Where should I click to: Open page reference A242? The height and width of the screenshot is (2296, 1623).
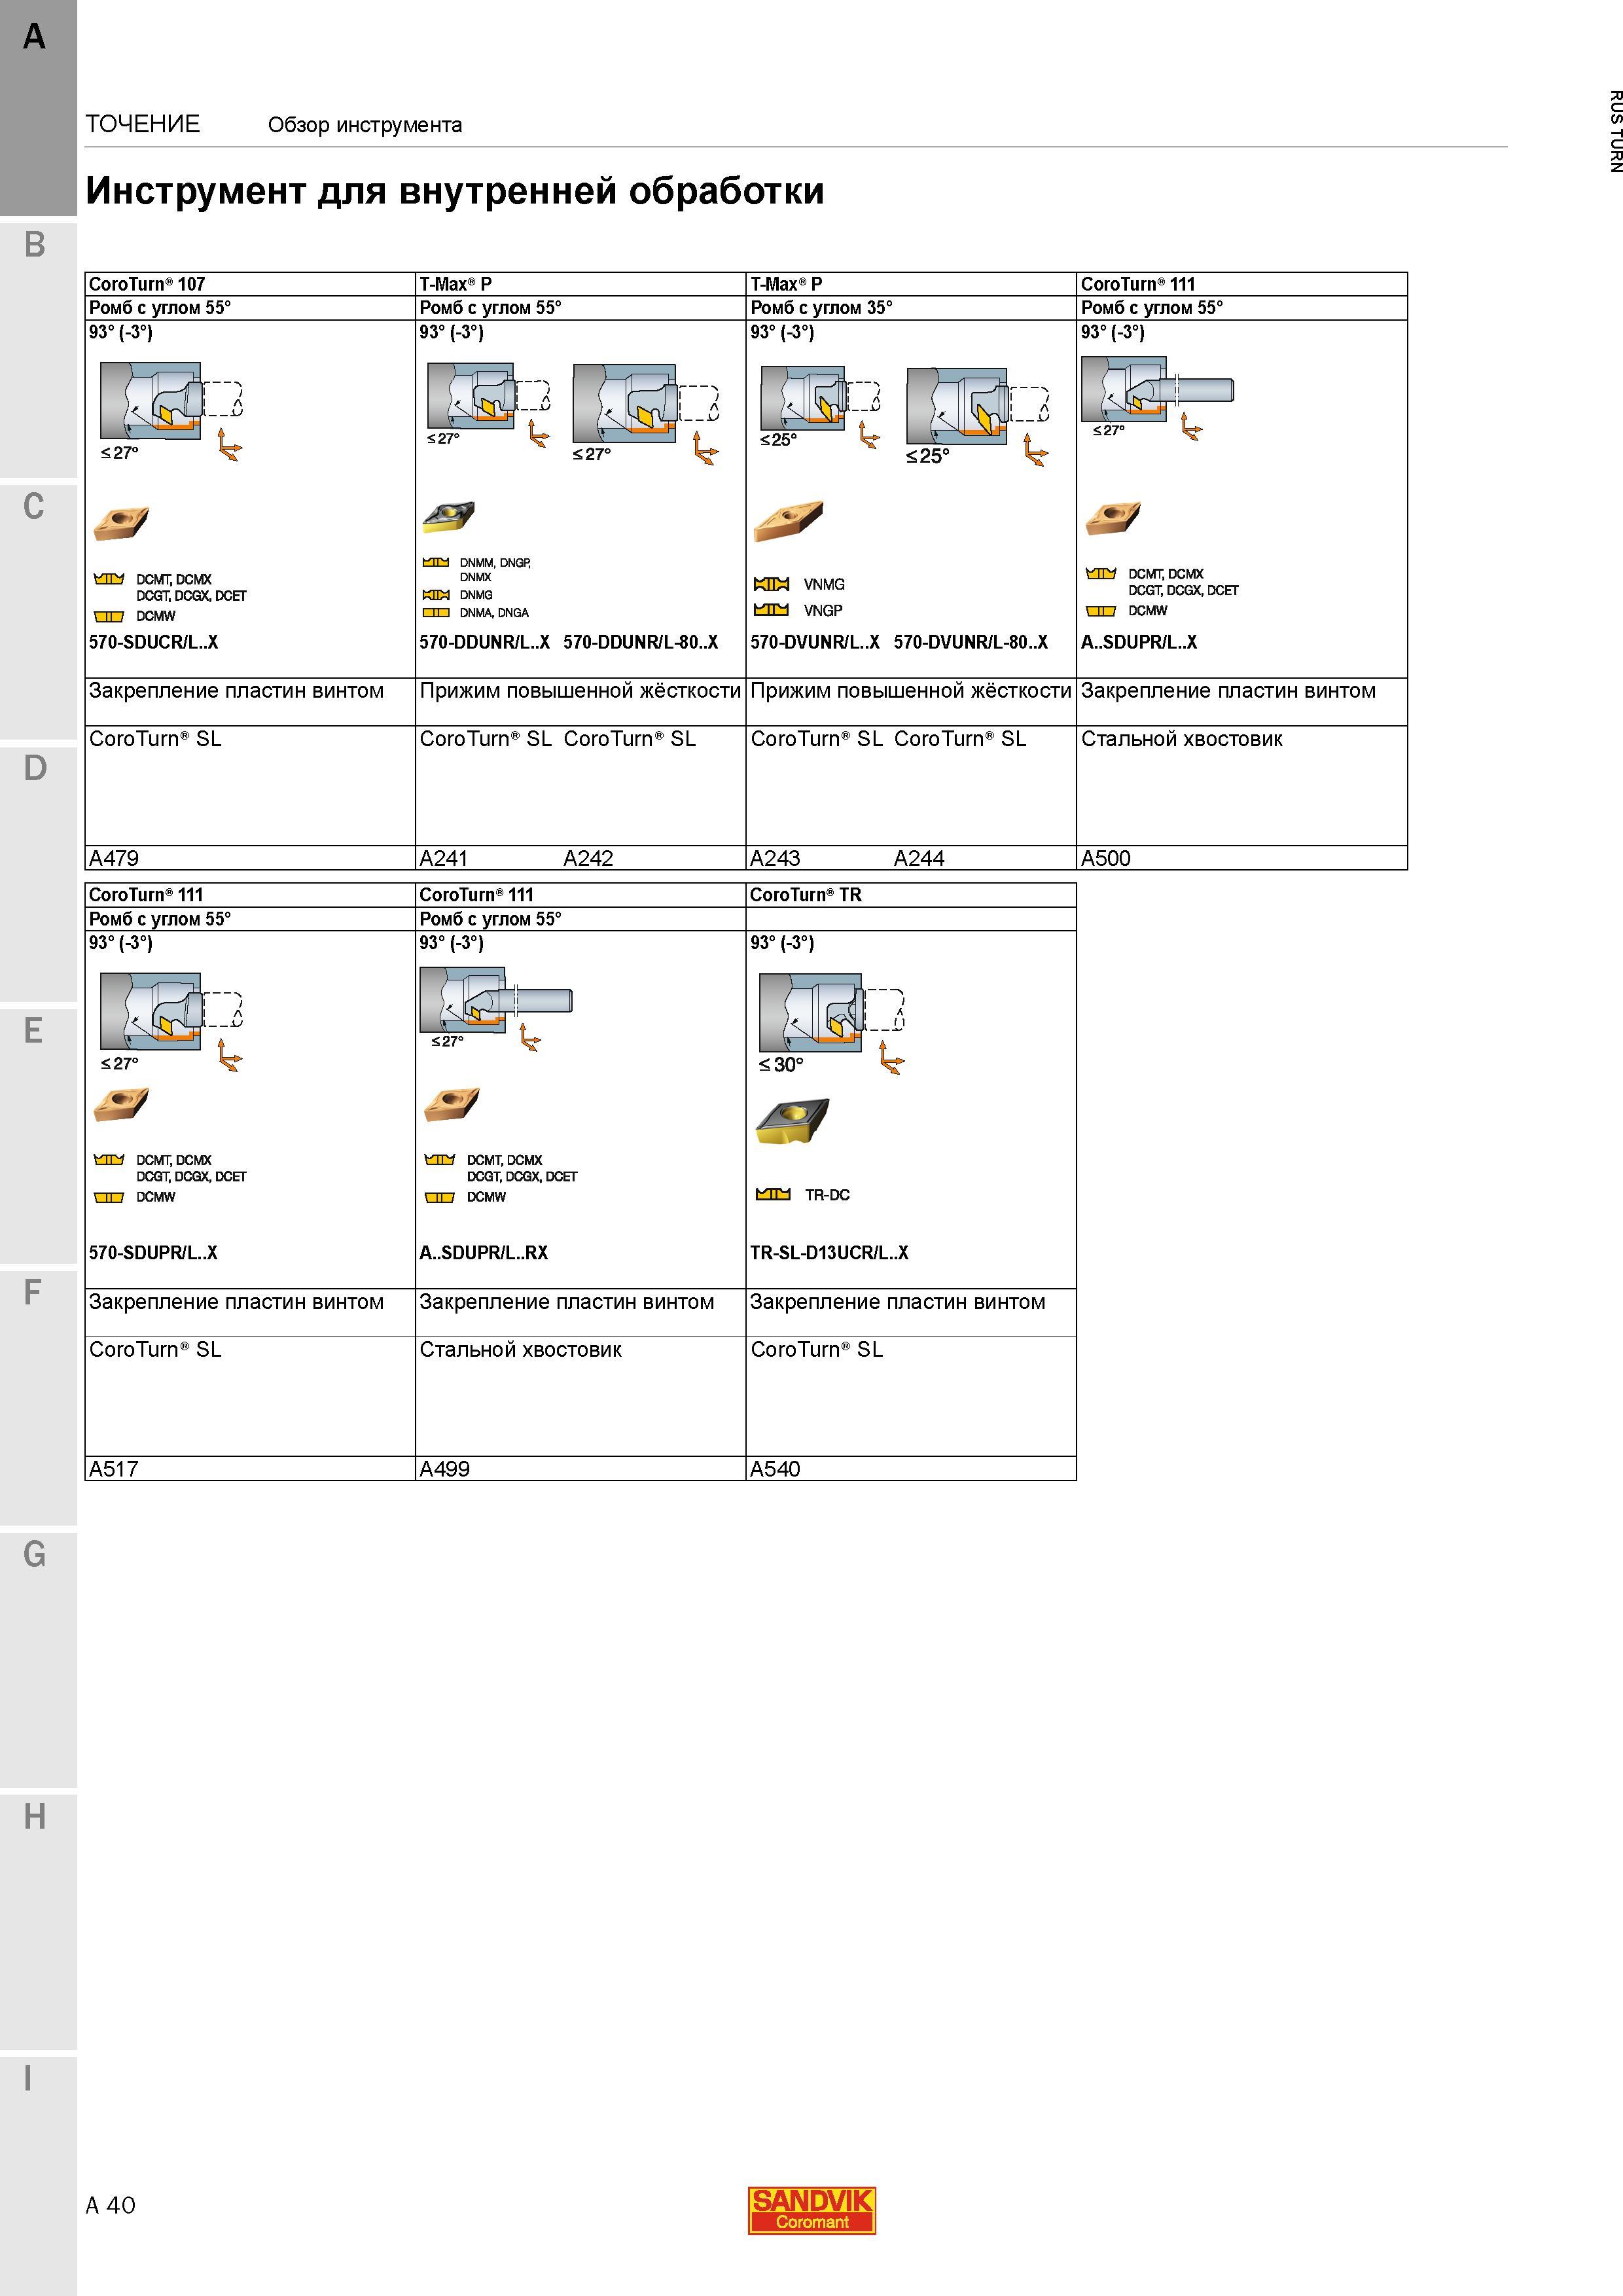[x=588, y=858]
